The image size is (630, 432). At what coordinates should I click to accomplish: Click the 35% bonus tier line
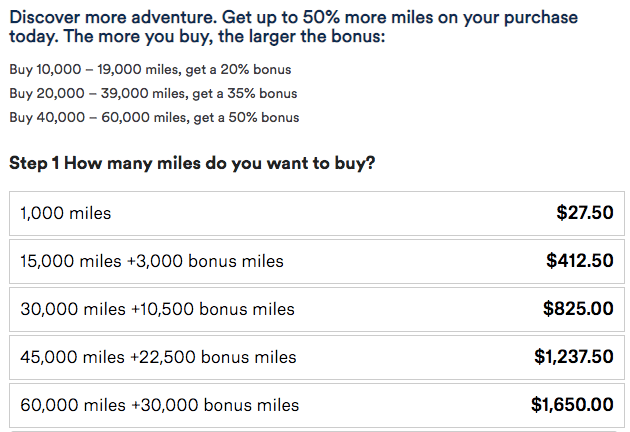(x=153, y=94)
